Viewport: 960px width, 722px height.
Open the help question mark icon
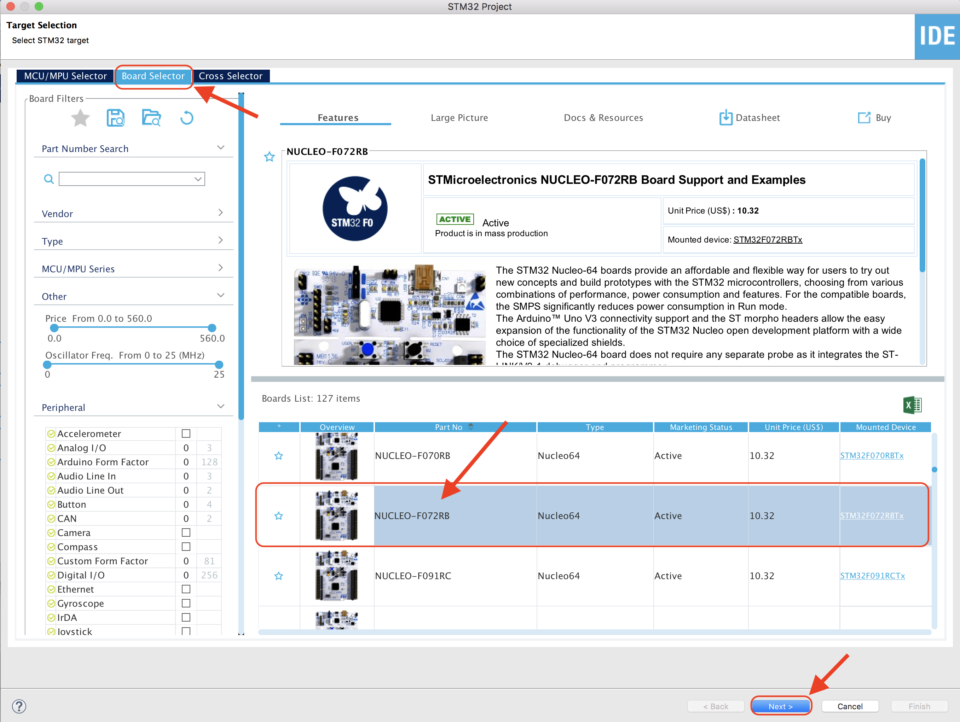click(18, 705)
